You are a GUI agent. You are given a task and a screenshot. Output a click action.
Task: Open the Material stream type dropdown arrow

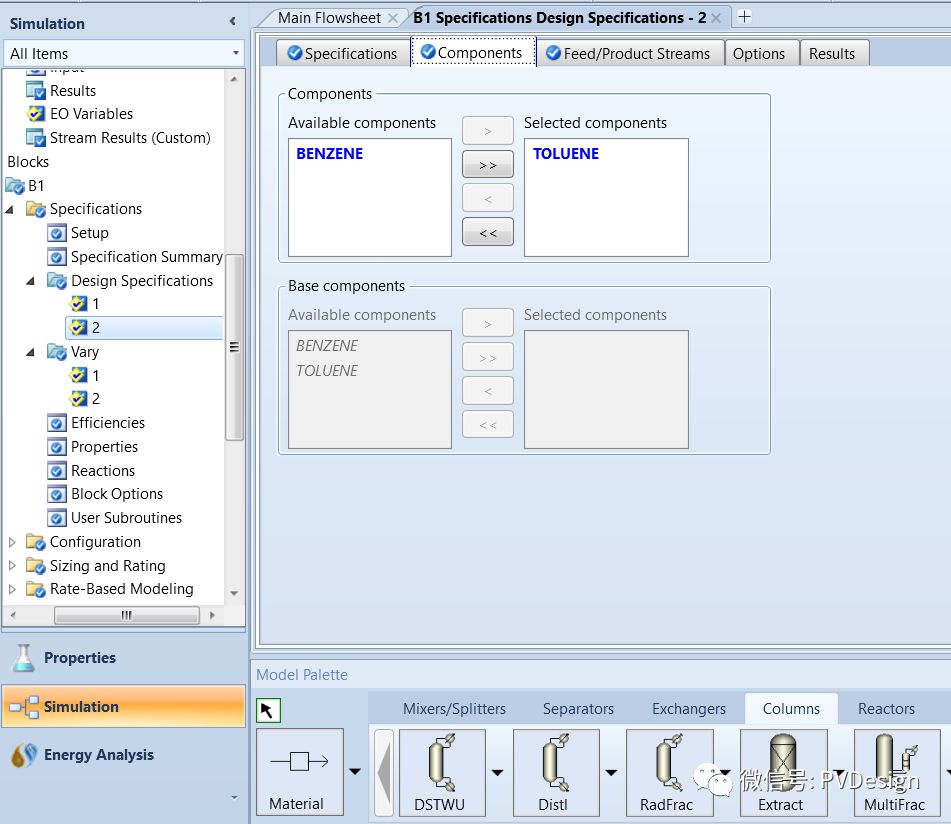click(x=355, y=771)
